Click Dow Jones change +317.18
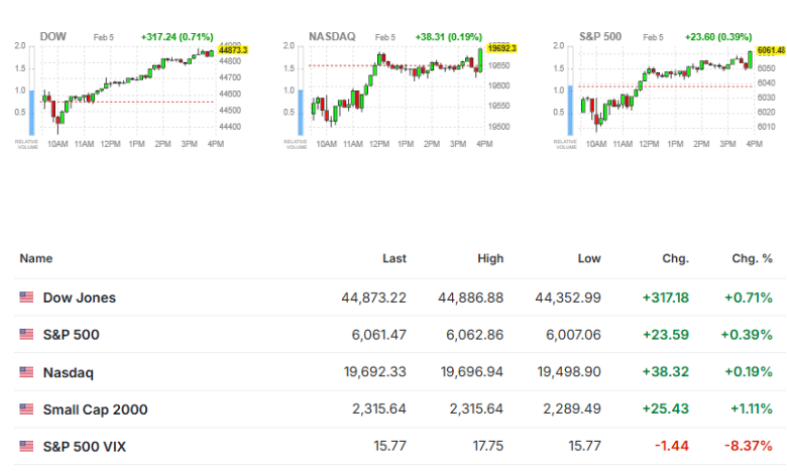The image size is (787, 472). tap(666, 298)
